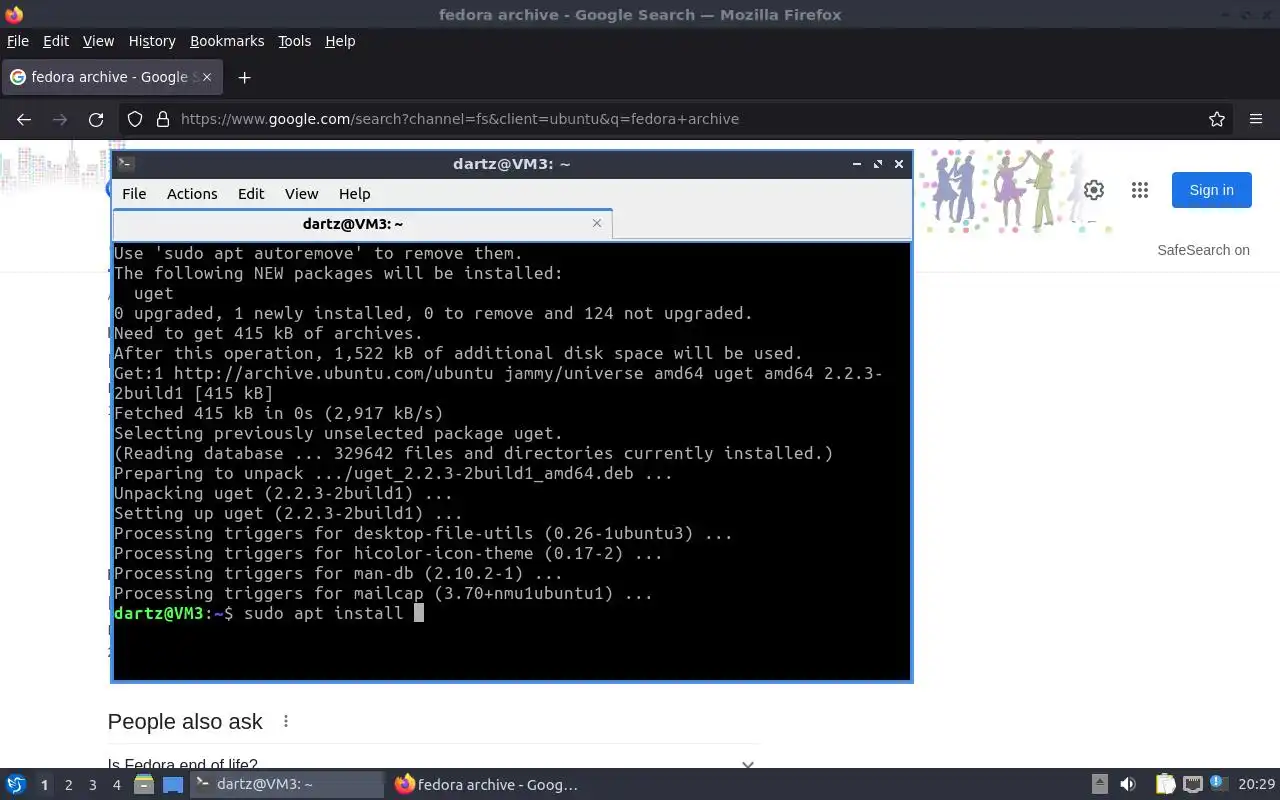This screenshot has width=1280, height=800.
Task: Click the SafeSearch on link
Action: pos(1203,250)
